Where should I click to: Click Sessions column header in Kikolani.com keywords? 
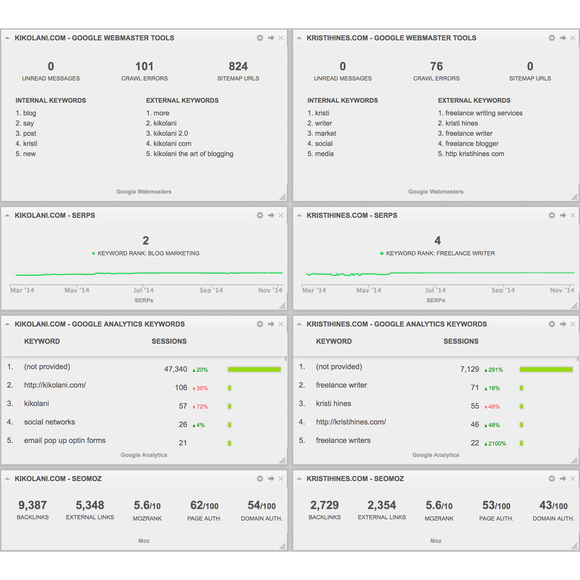[x=169, y=341]
